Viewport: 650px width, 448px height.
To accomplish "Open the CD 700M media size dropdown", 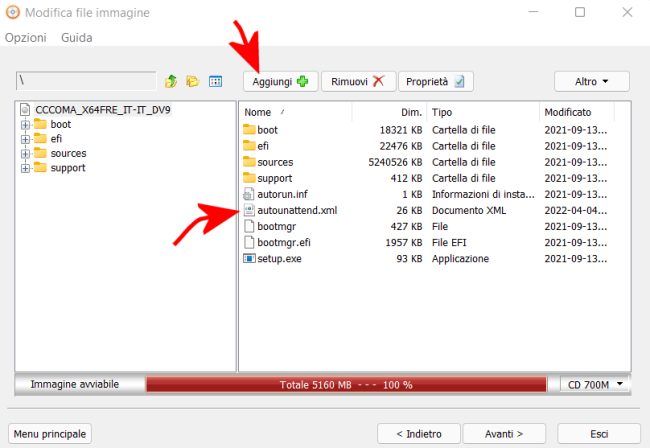I will 595,385.
